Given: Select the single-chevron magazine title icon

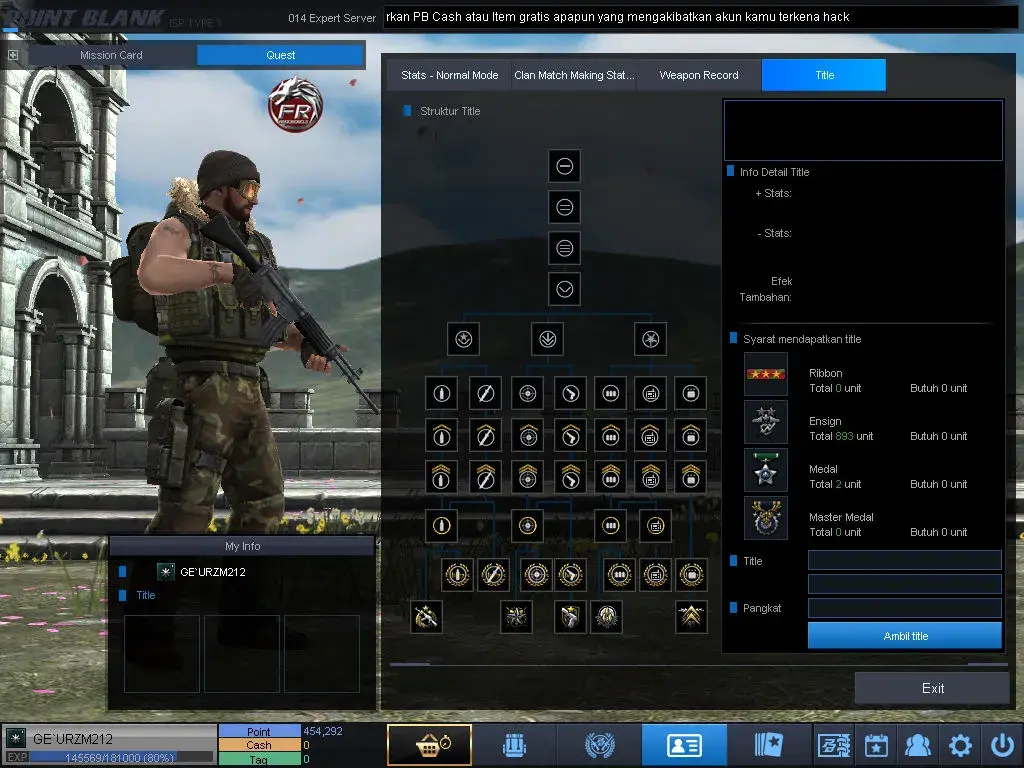Looking at the screenshot, I should (x=611, y=436).
